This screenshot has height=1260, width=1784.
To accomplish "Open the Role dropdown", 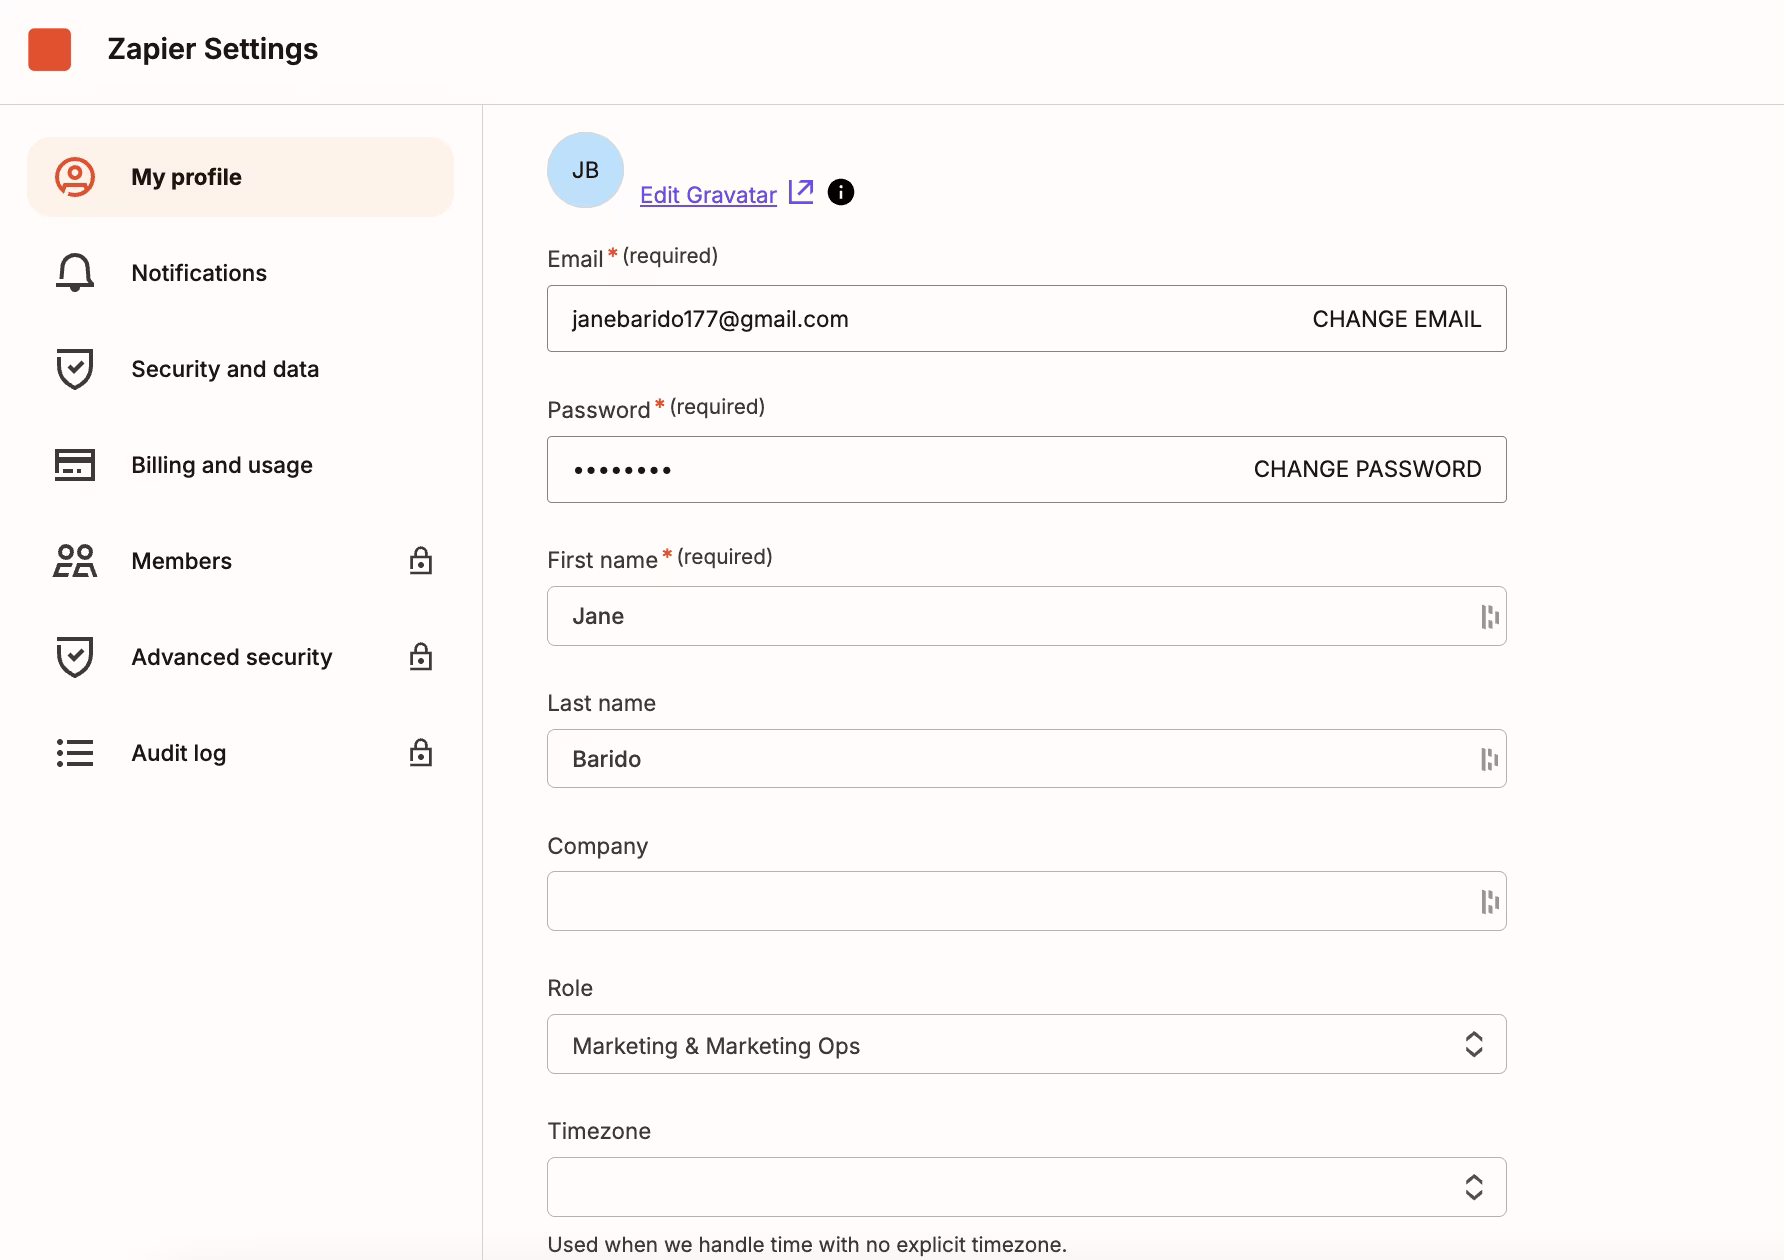I will click(1027, 1045).
